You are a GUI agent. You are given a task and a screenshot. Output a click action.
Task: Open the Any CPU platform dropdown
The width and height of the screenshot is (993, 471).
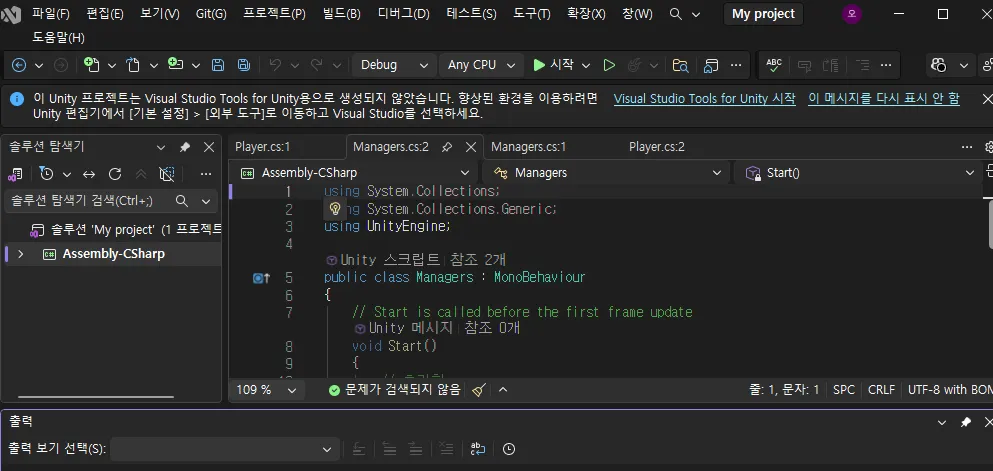pos(481,65)
